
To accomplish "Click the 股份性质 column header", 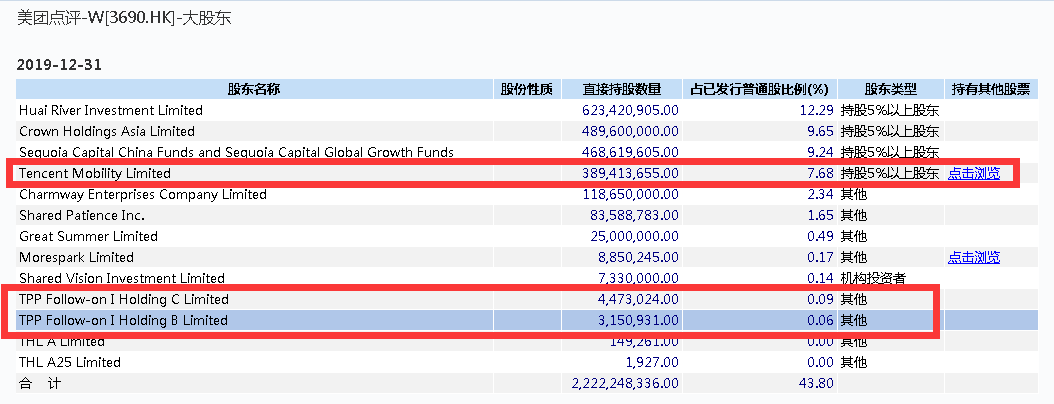I will pos(526,89).
